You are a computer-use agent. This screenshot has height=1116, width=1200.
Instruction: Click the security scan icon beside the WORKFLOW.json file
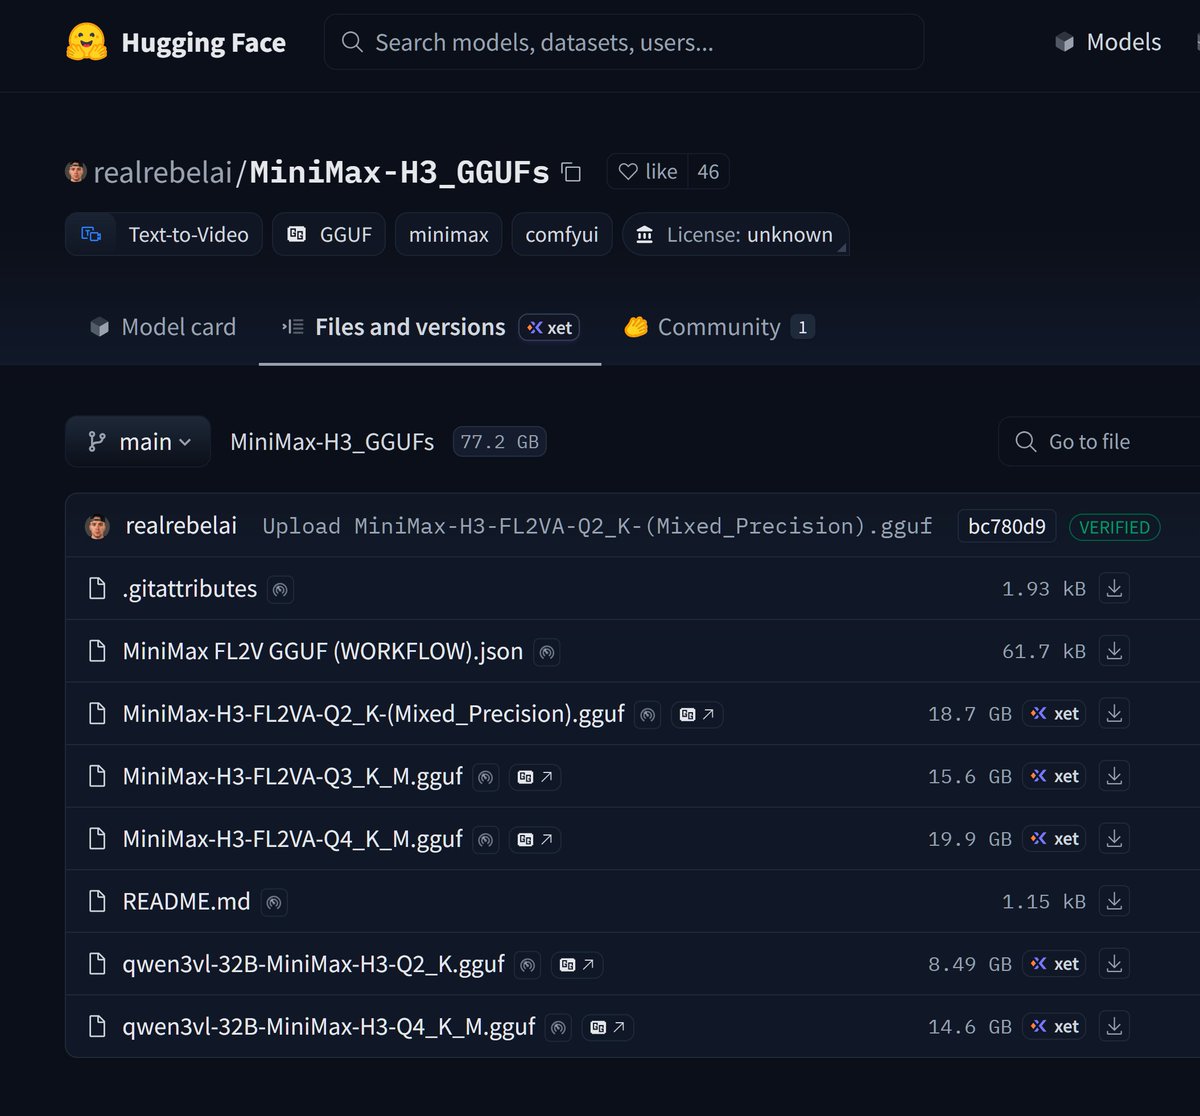pyautogui.click(x=546, y=652)
